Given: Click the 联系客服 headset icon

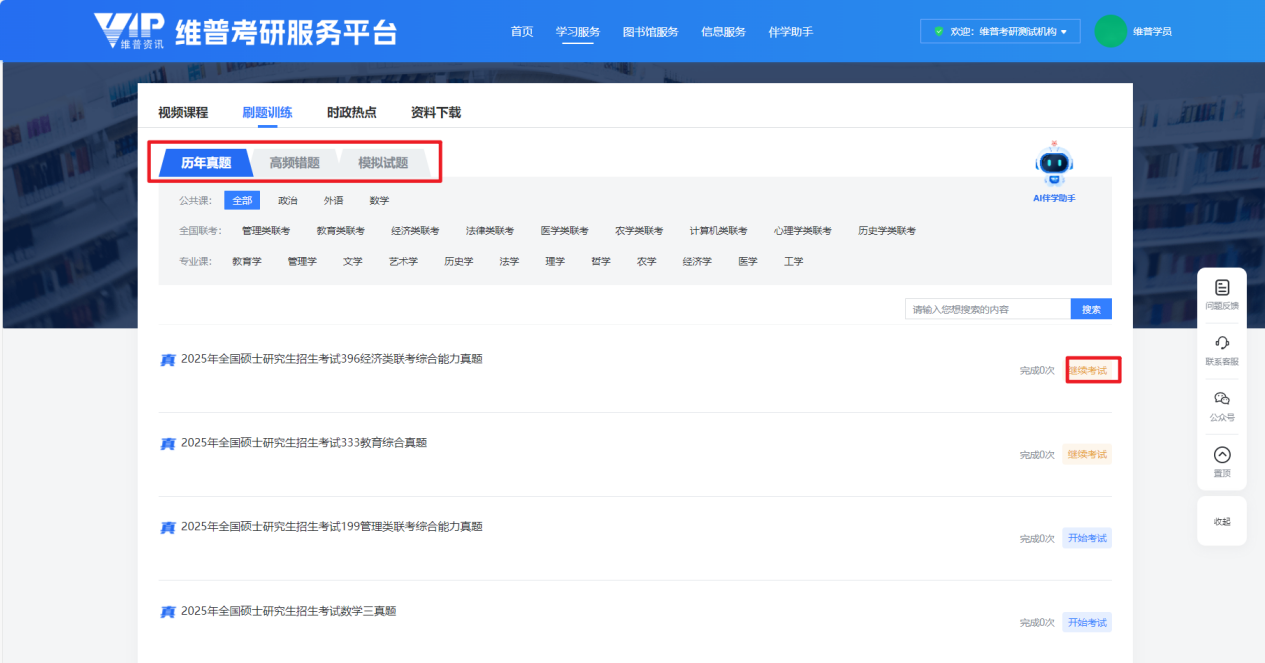Looking at the screenshot, I should (x=1222, y=343).
